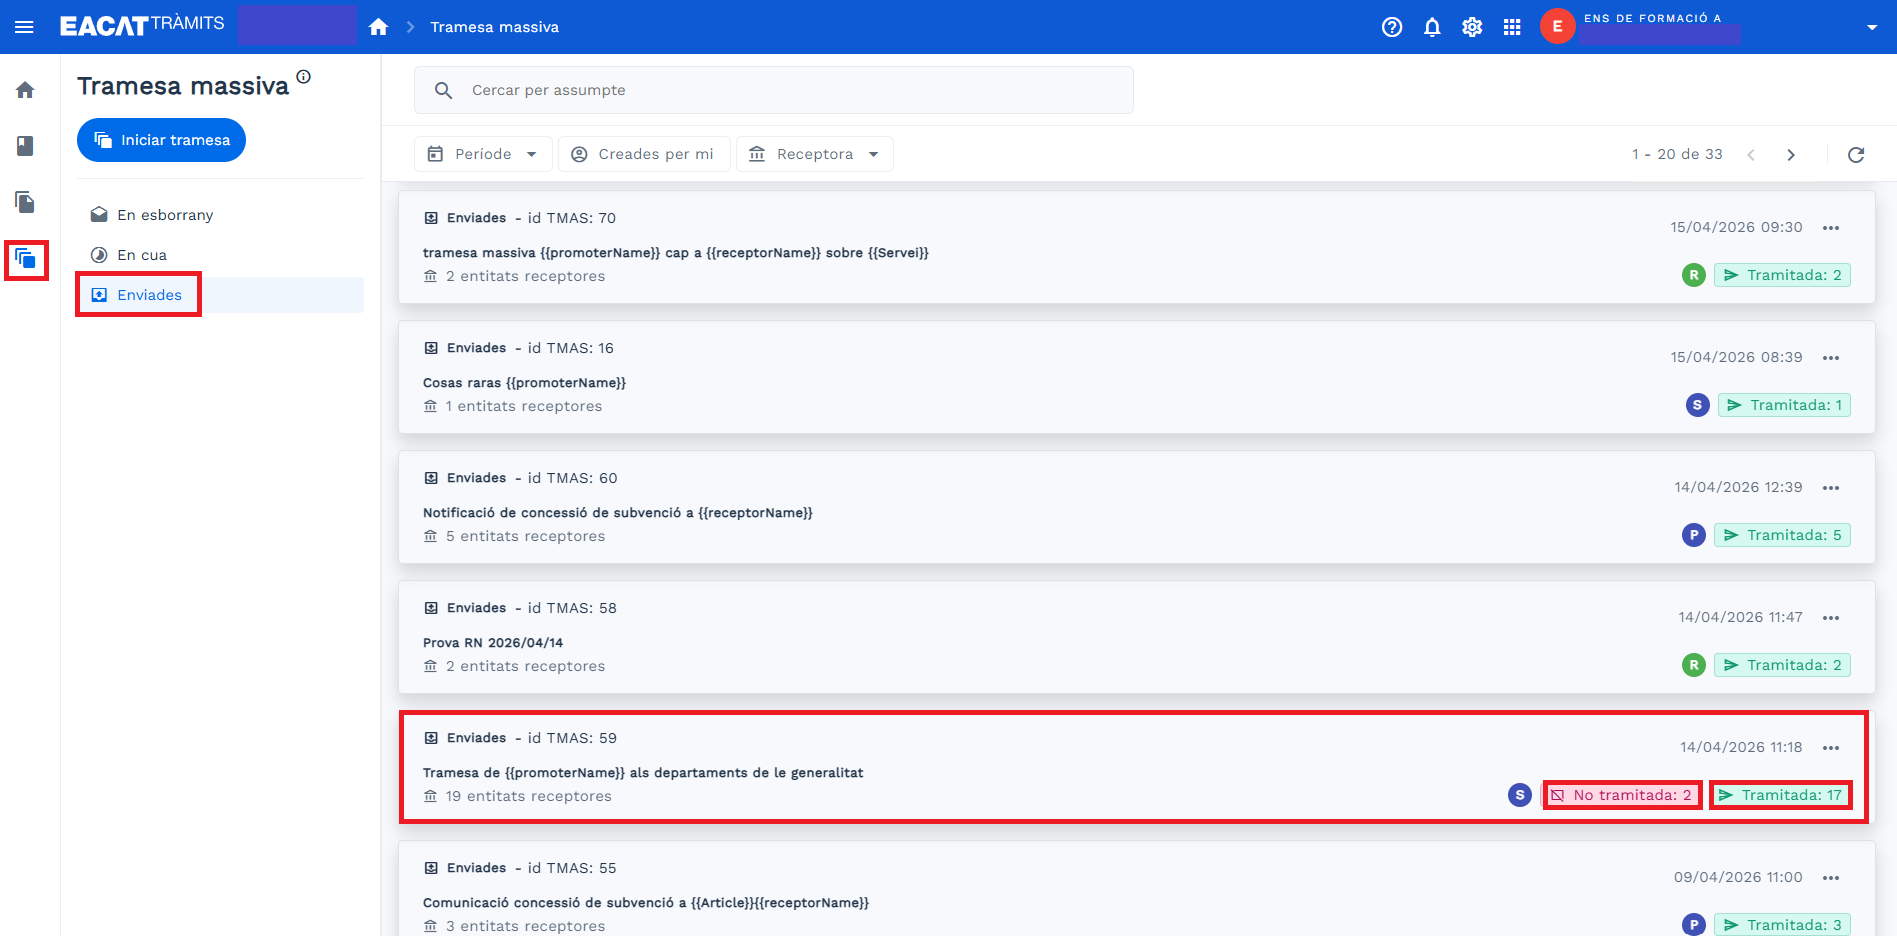Click the home breadcrumb icon
The width and height of the screenshot is (1897, 937).
(378, 27)
